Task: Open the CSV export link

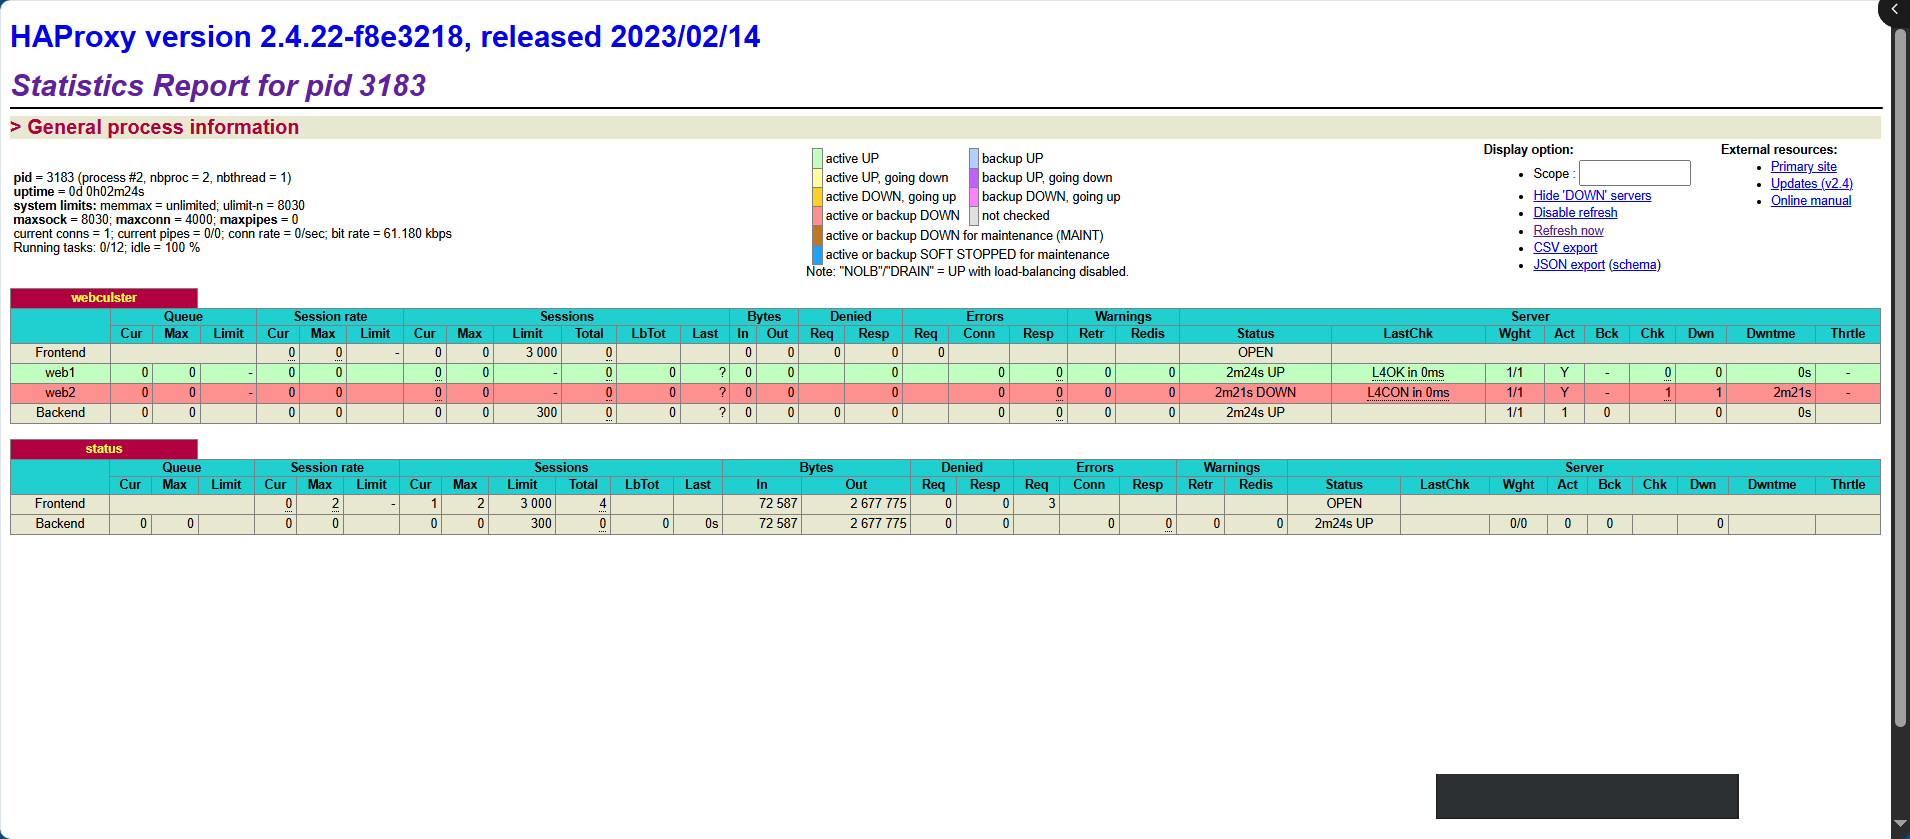Action: pos(1565,248)
